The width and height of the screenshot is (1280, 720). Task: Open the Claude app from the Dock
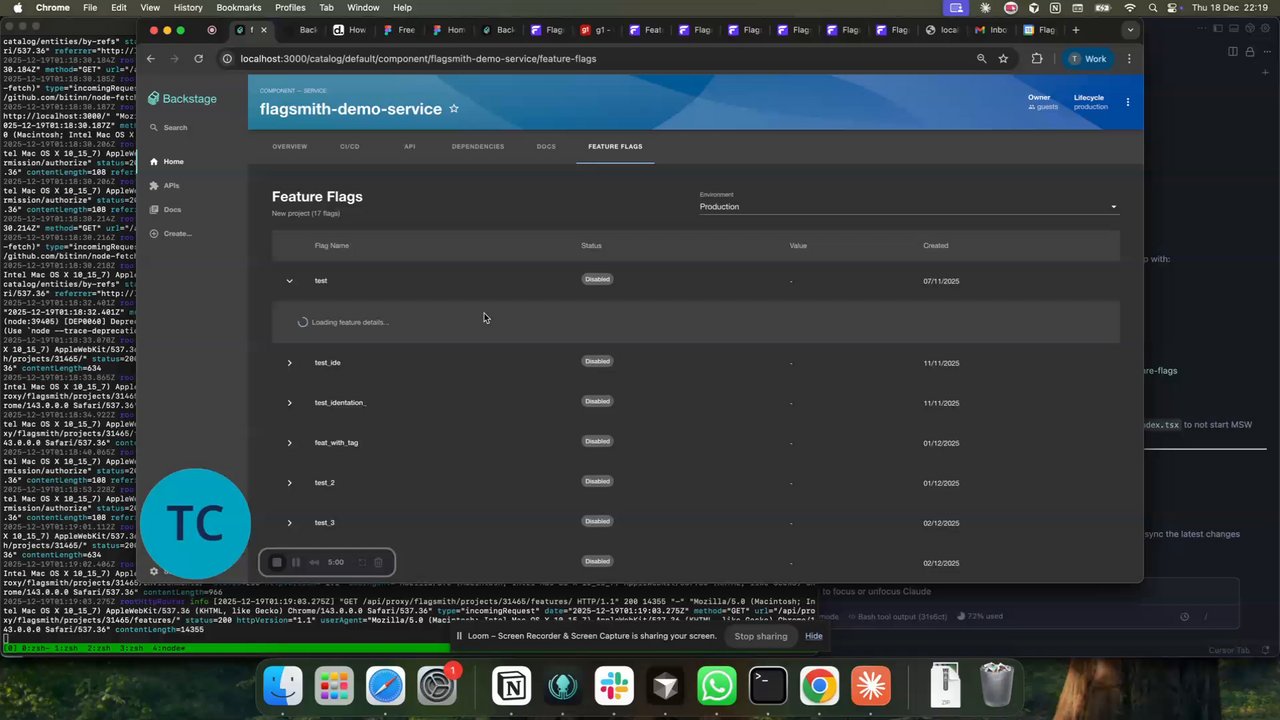pyautogui.click(x=870, y=686)
